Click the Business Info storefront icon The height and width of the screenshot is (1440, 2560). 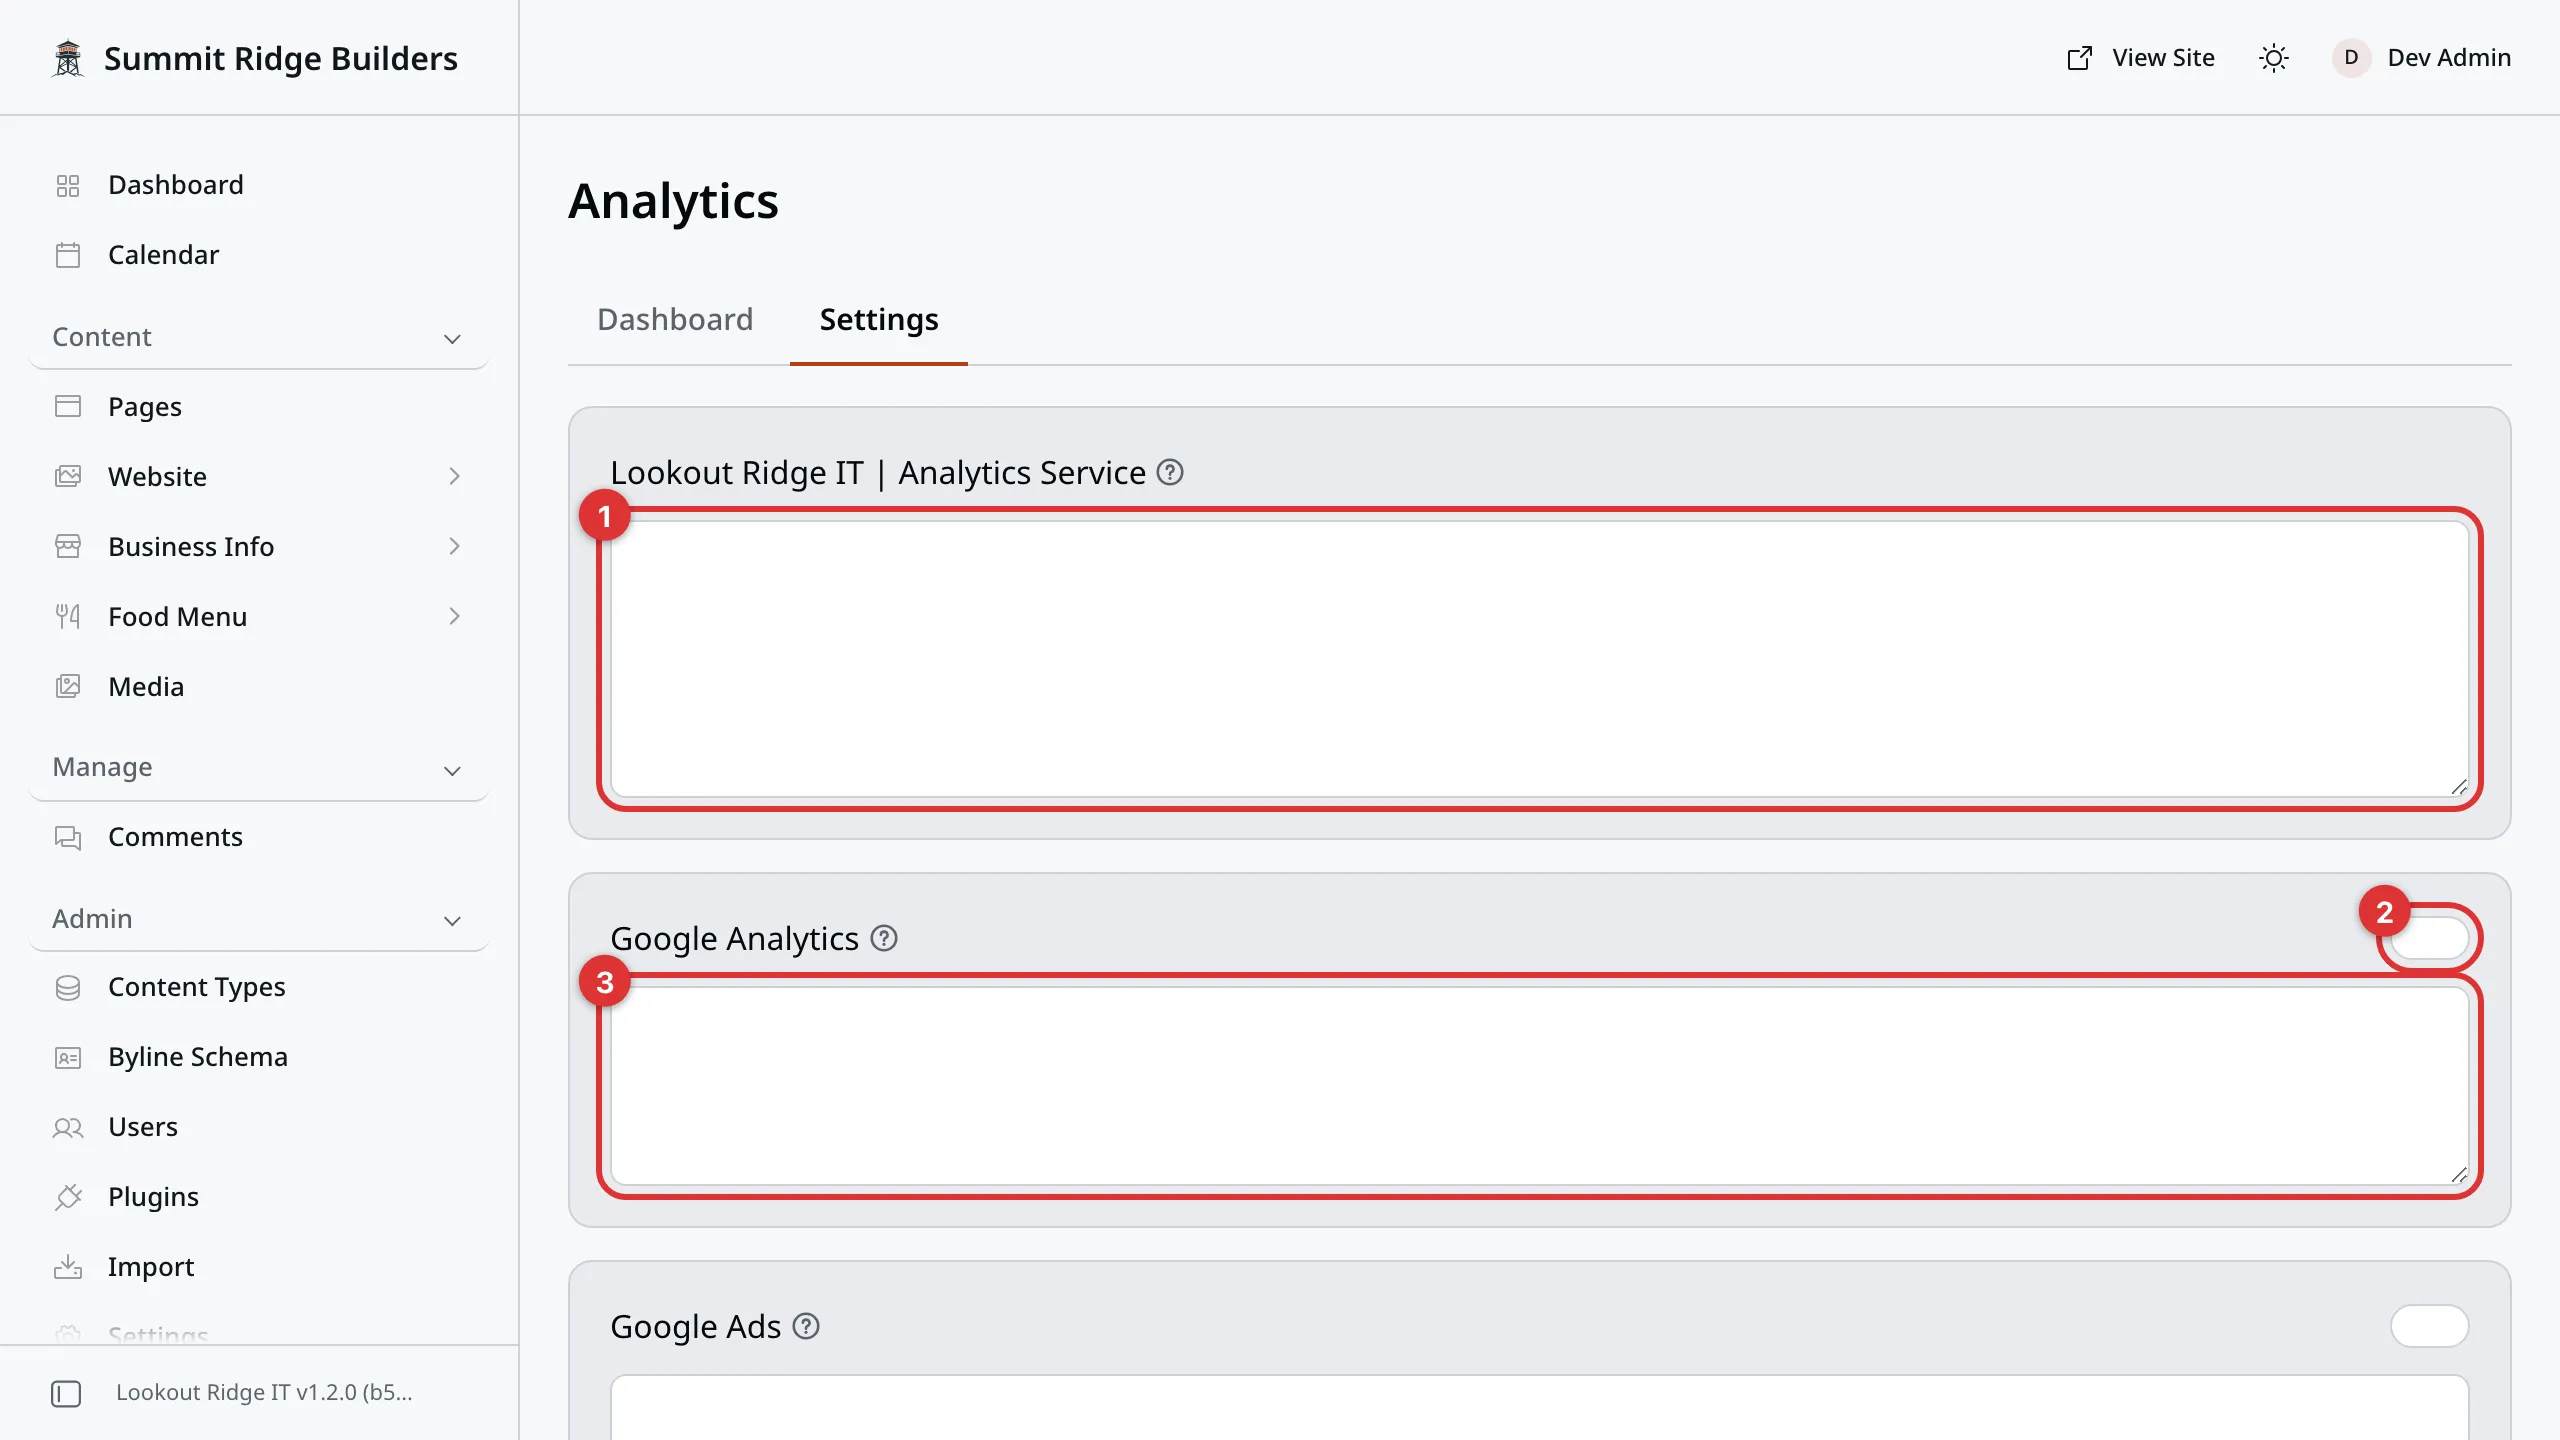click(68, 547)
